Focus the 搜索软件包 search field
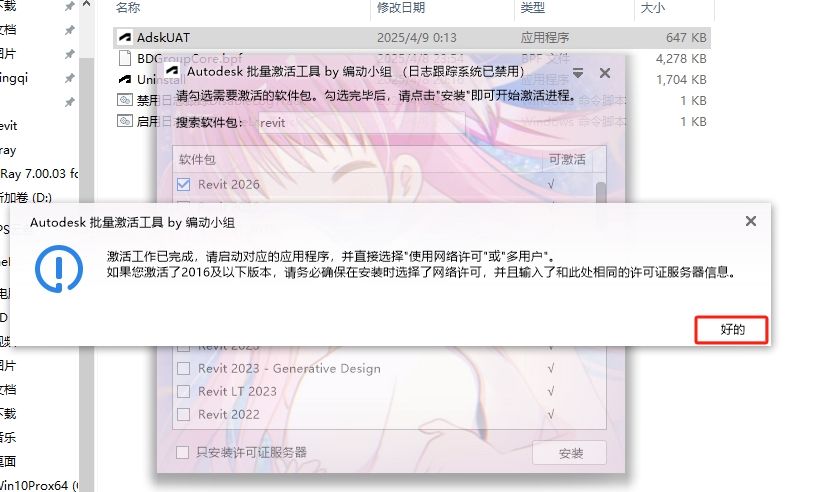The image size is (817, 492). [x=362, y=123]
